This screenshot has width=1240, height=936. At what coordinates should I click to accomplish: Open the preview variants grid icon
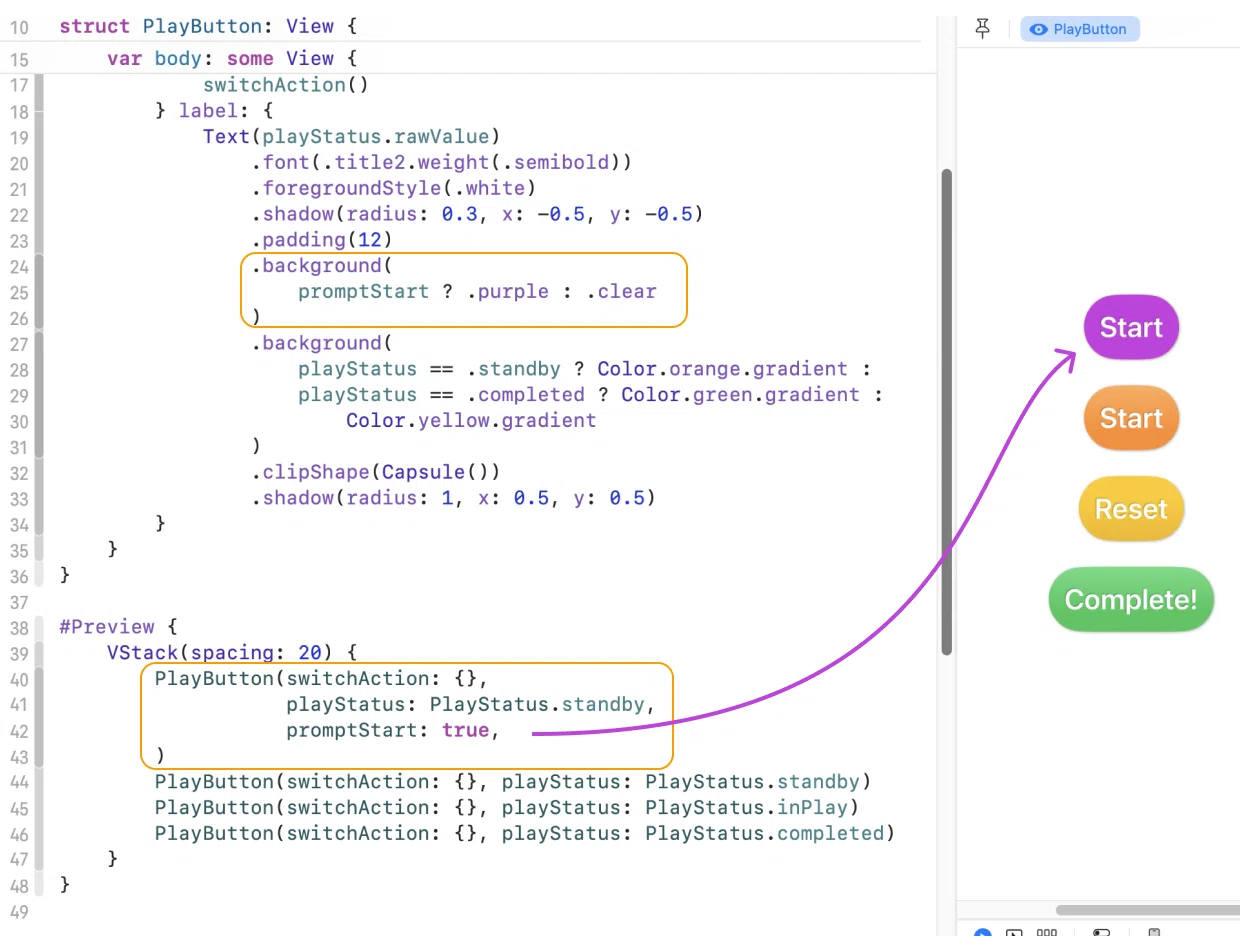[x=1046, y=933]
